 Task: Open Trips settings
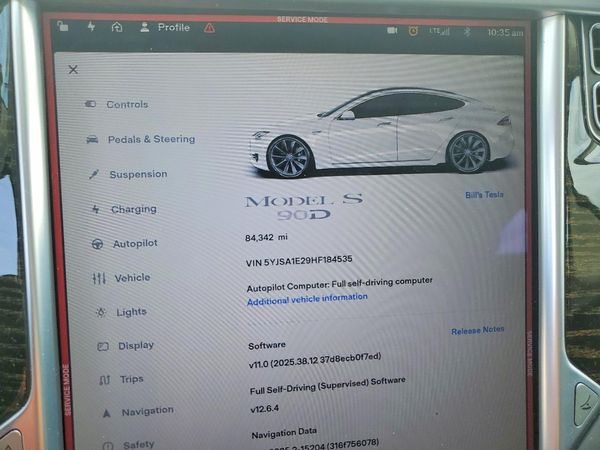pos(132,379)
